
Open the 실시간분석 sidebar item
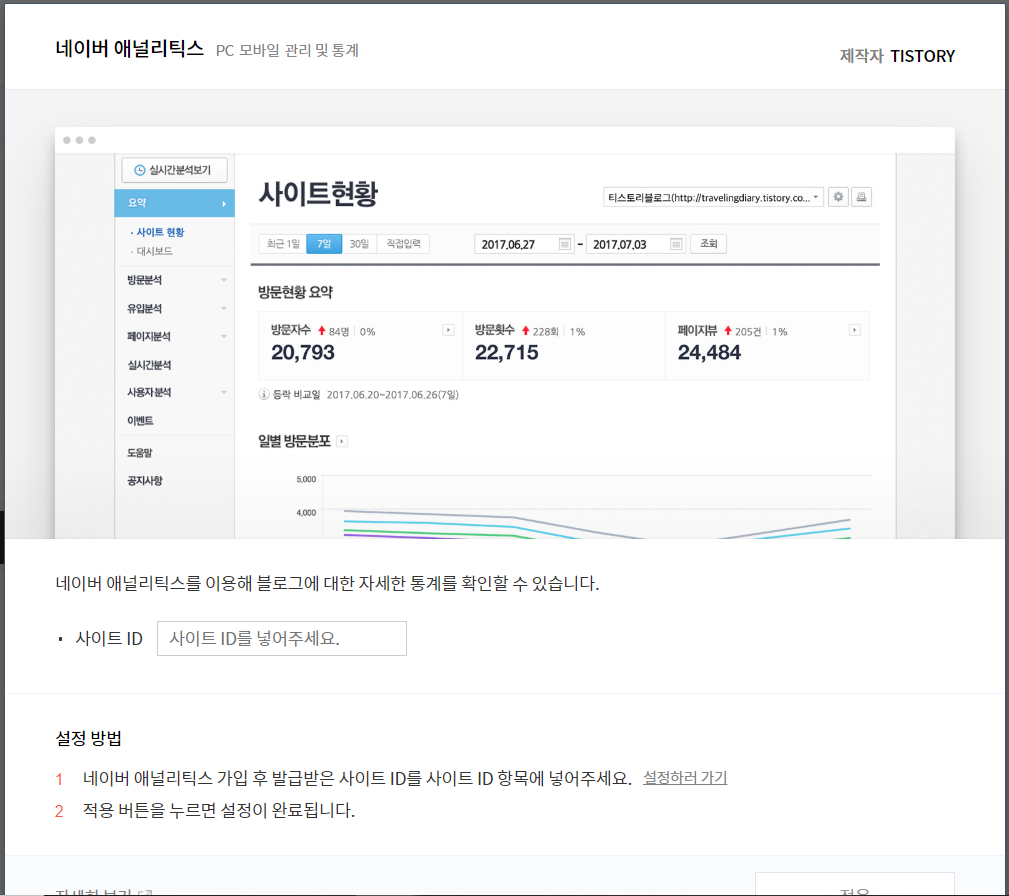pos(149,365)
